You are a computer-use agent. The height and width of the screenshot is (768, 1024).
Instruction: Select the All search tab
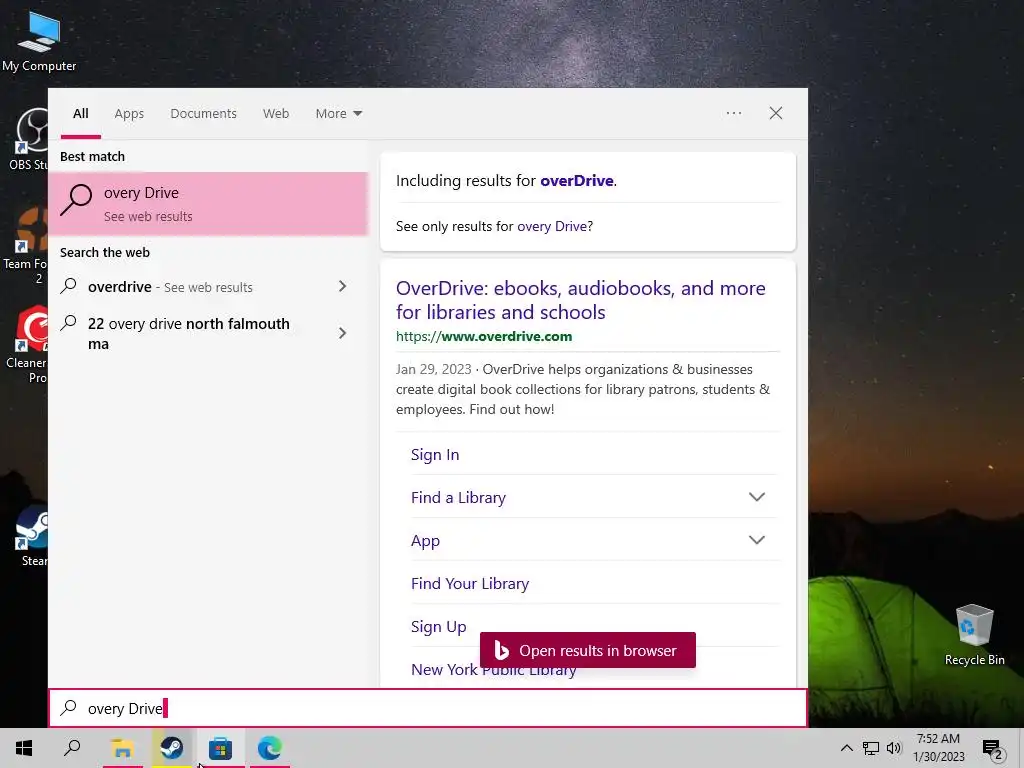80,113
